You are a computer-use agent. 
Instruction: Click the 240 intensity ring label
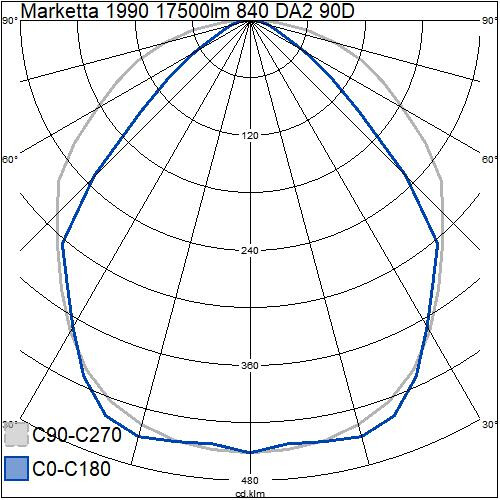coord(250,250)
